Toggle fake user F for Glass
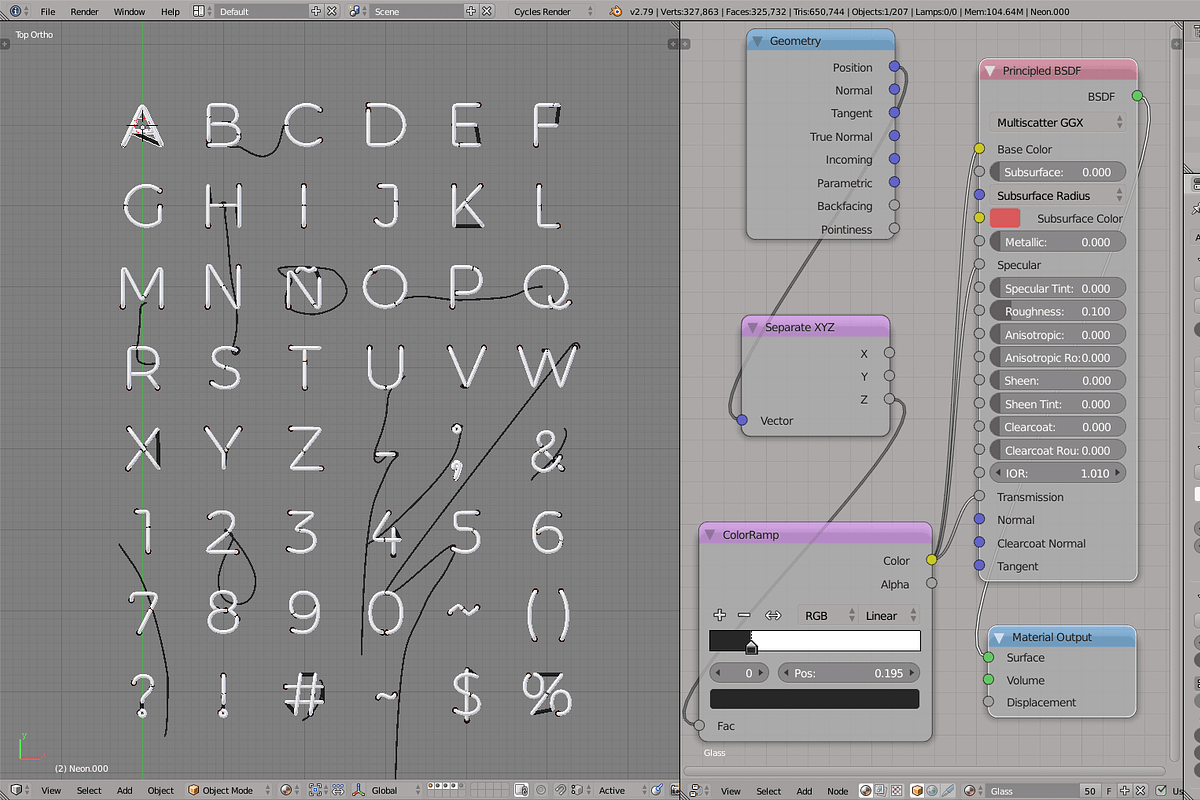This screenshot has width=1200, height=800. tap(1109, 790)
